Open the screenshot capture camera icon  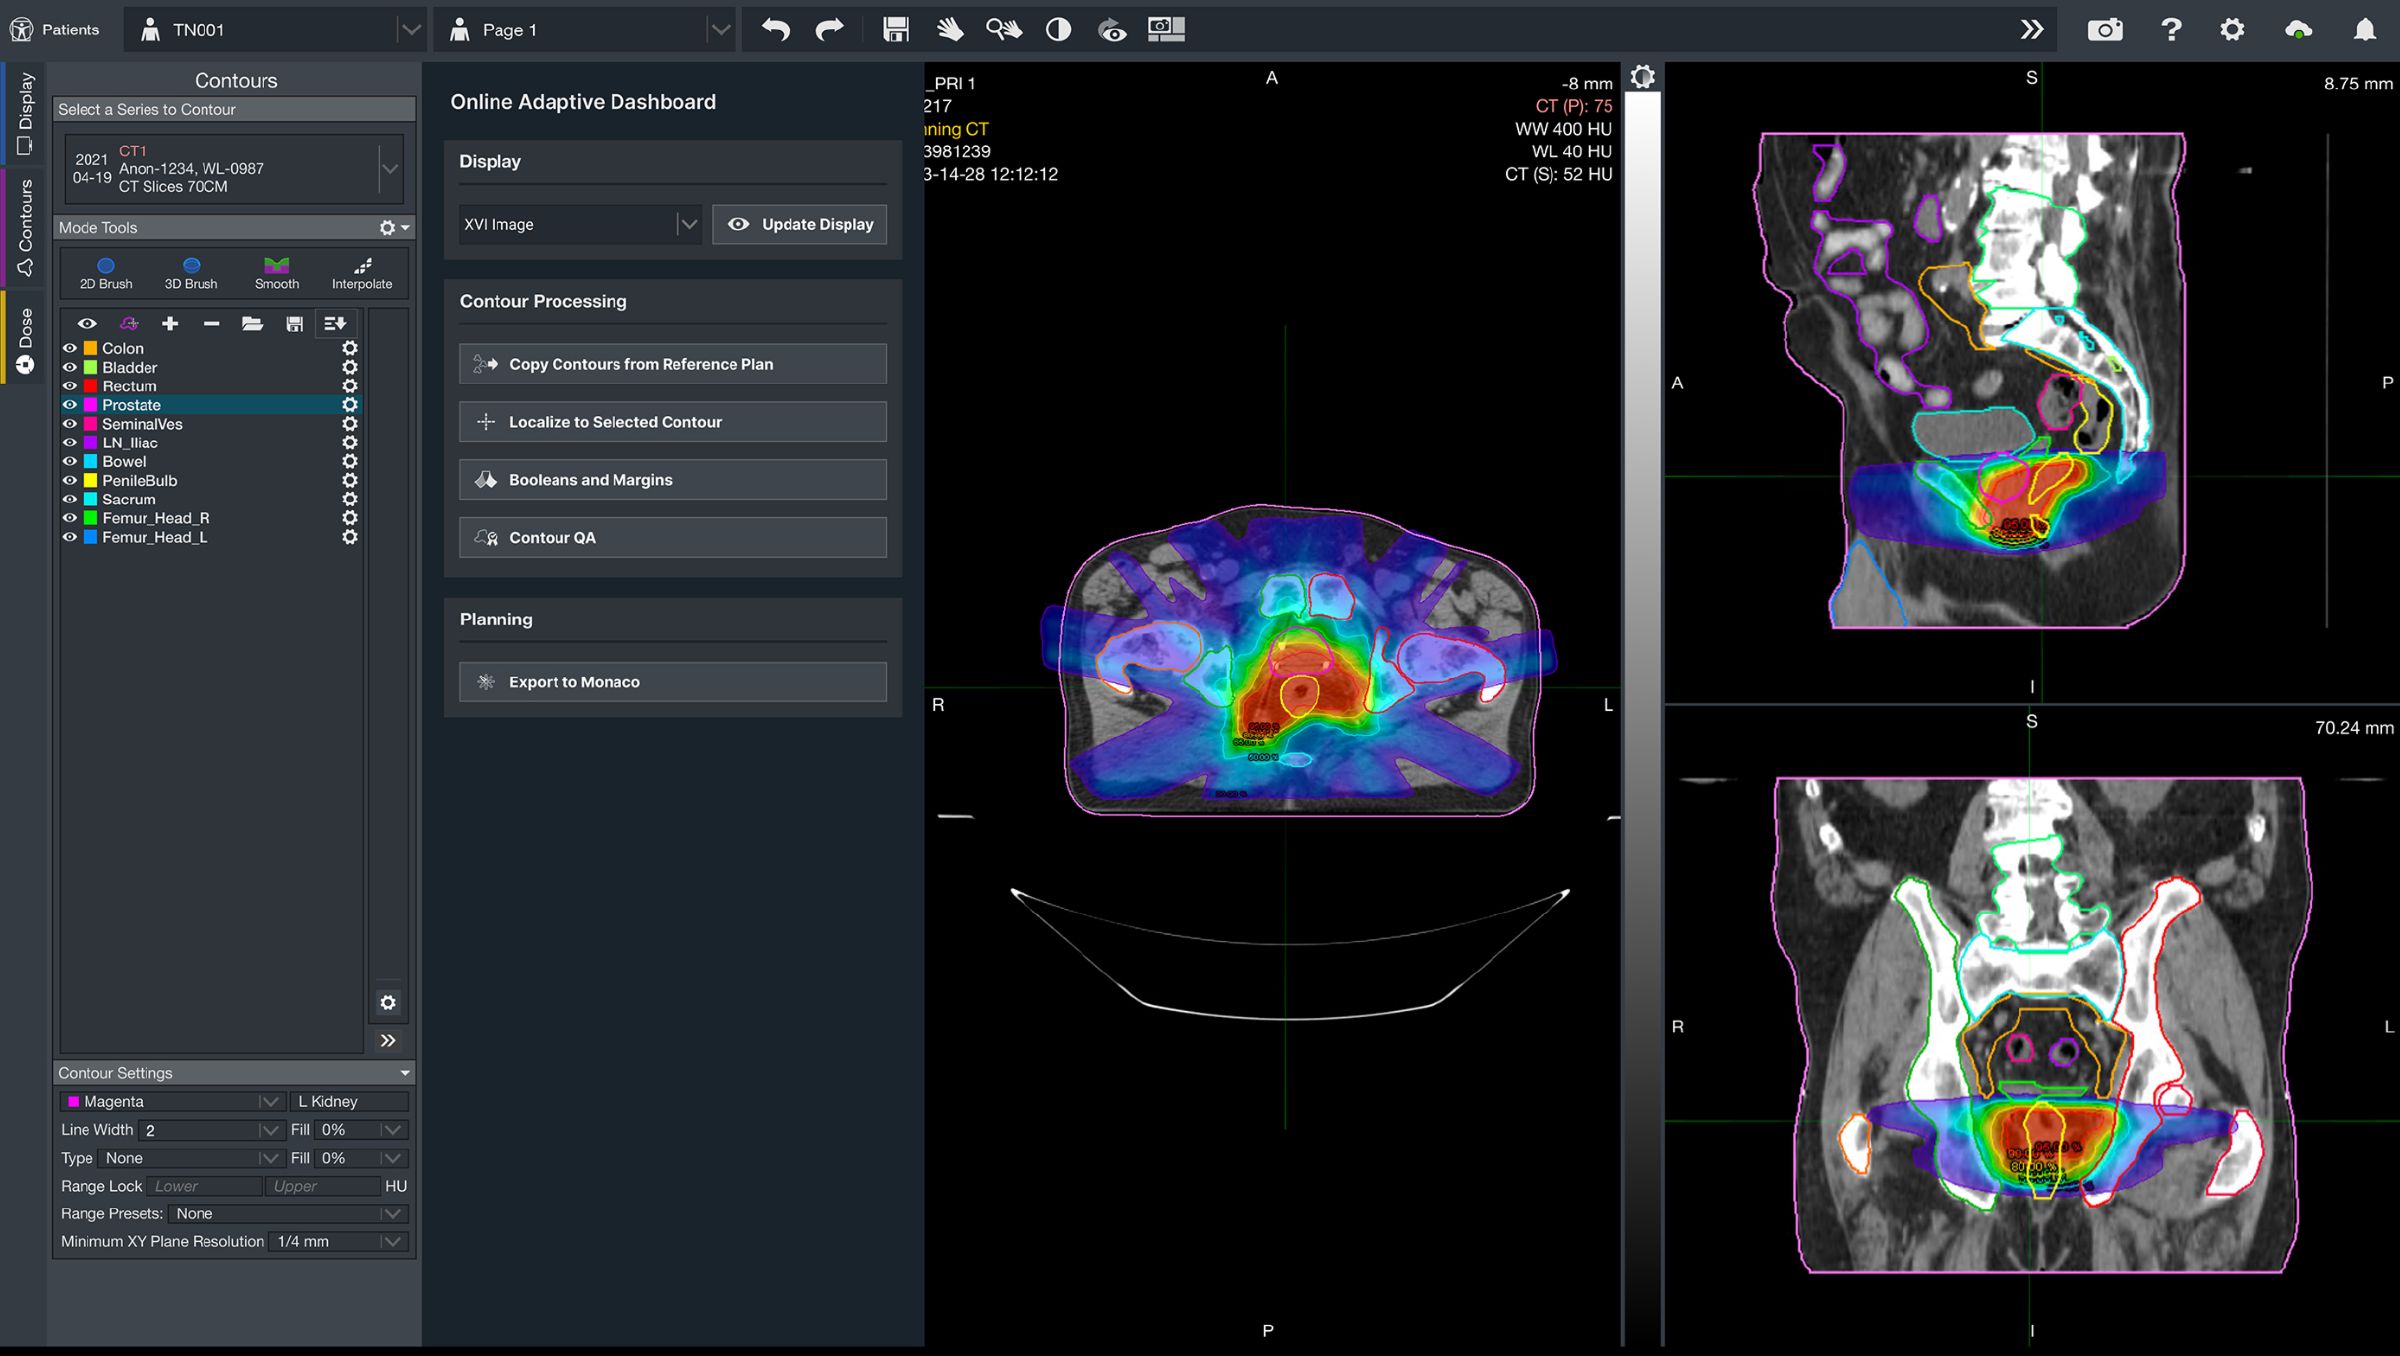pos(2104,29)
